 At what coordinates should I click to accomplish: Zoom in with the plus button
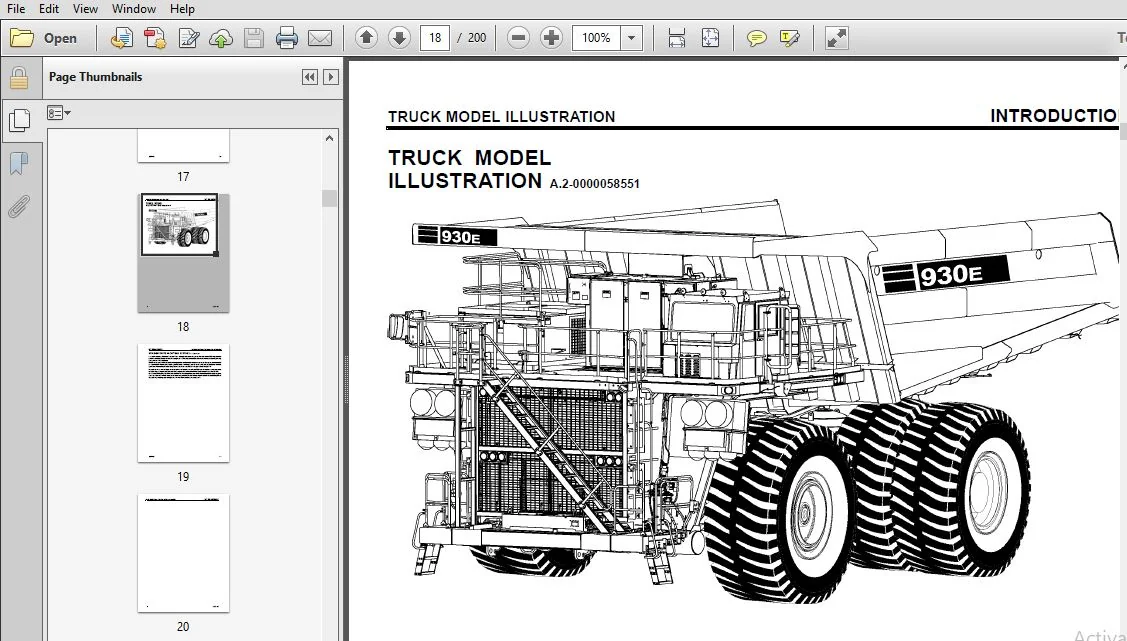pyautogui.click(x=551, y=37)
